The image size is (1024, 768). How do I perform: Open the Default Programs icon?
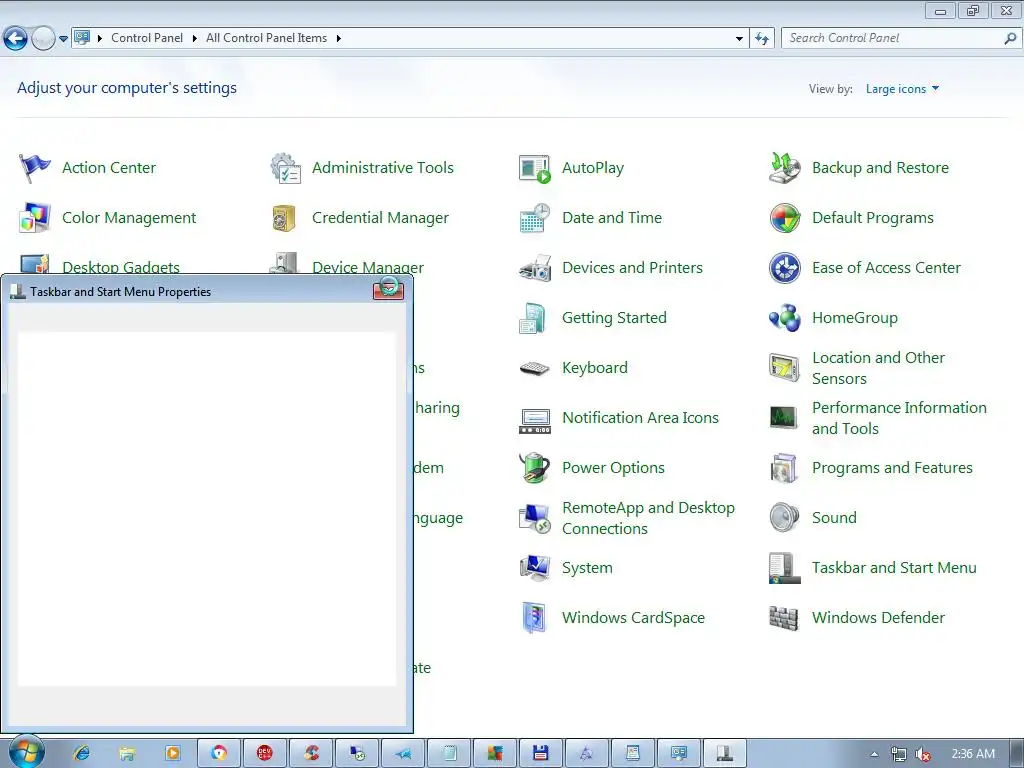(x=784, y=218)
